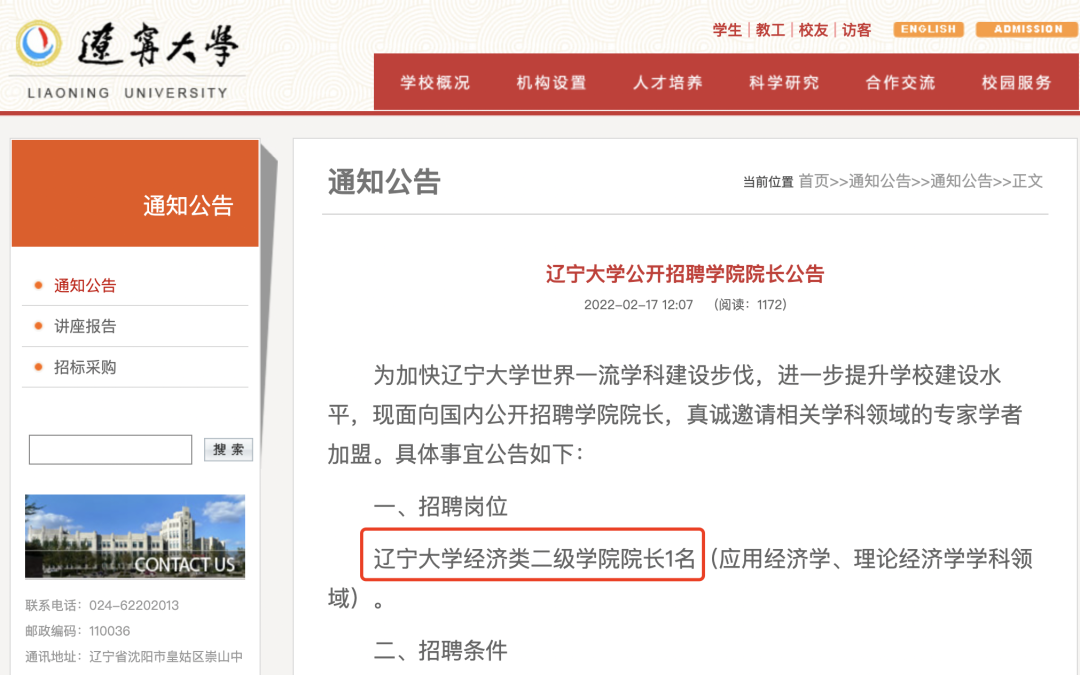Screen dimensions: 1080x675
Task: Open the 访客 link in top bar
Action: [x=856, y=30]
